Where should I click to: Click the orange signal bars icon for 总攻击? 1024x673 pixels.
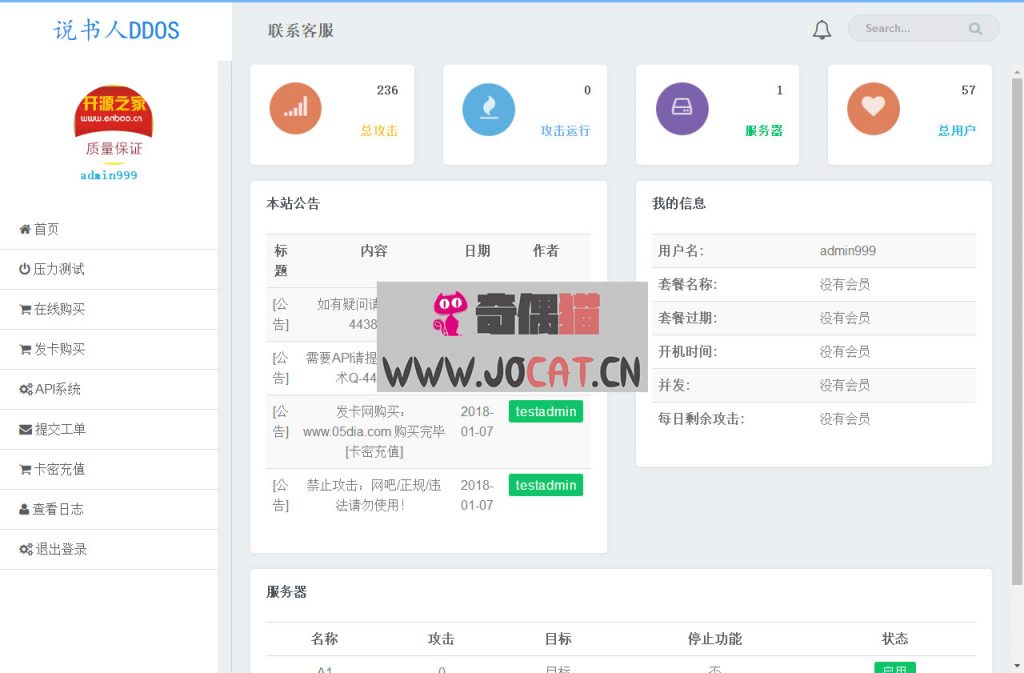tap(295, 108)
